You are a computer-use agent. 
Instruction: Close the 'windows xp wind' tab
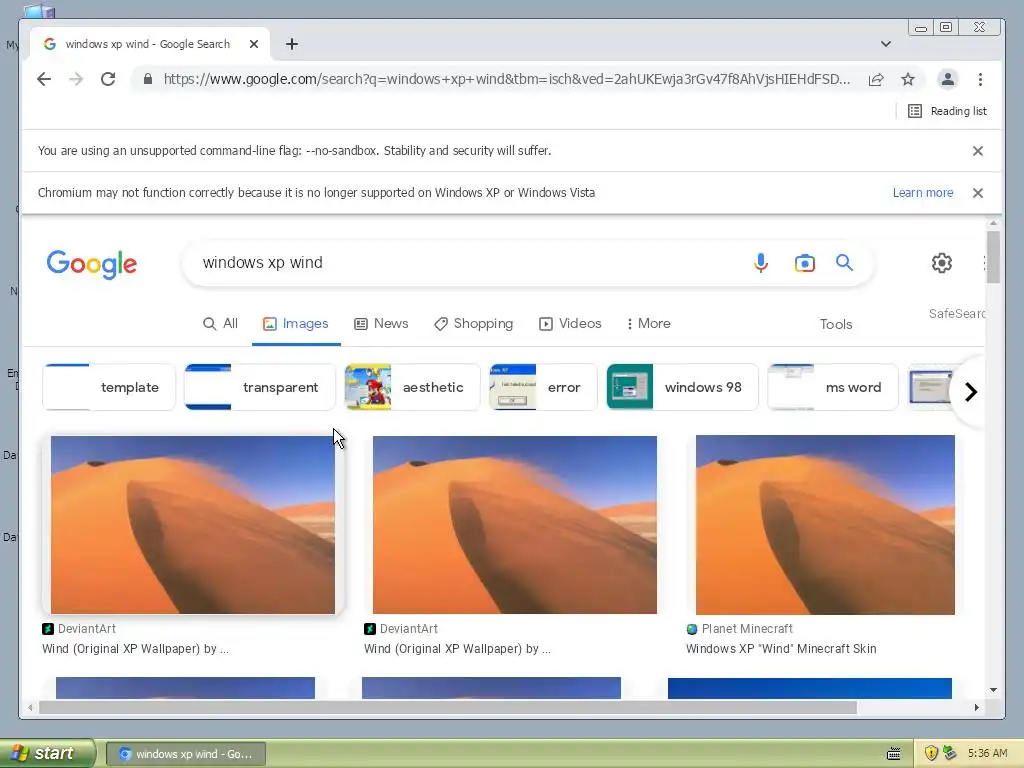pyautogui.click(x=254, y=44)
